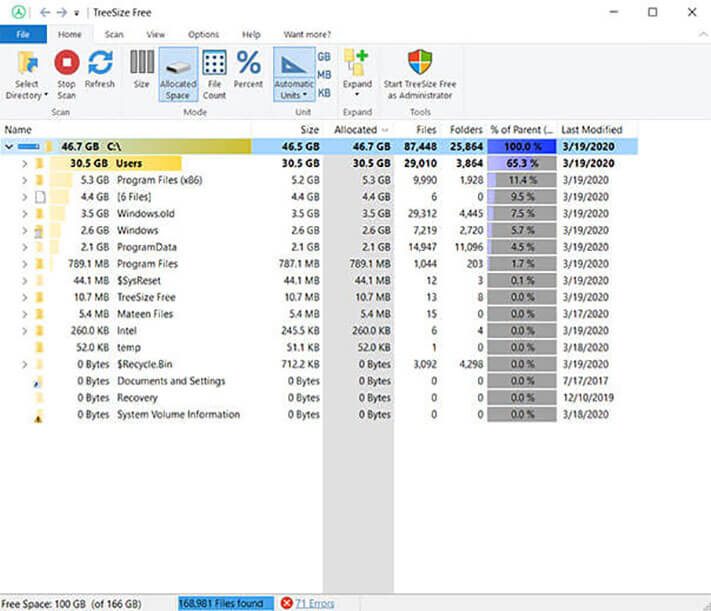Viewport: 711px width, 611px height.
Task: Expand the Windows.old folder
Action: point(24,214)
